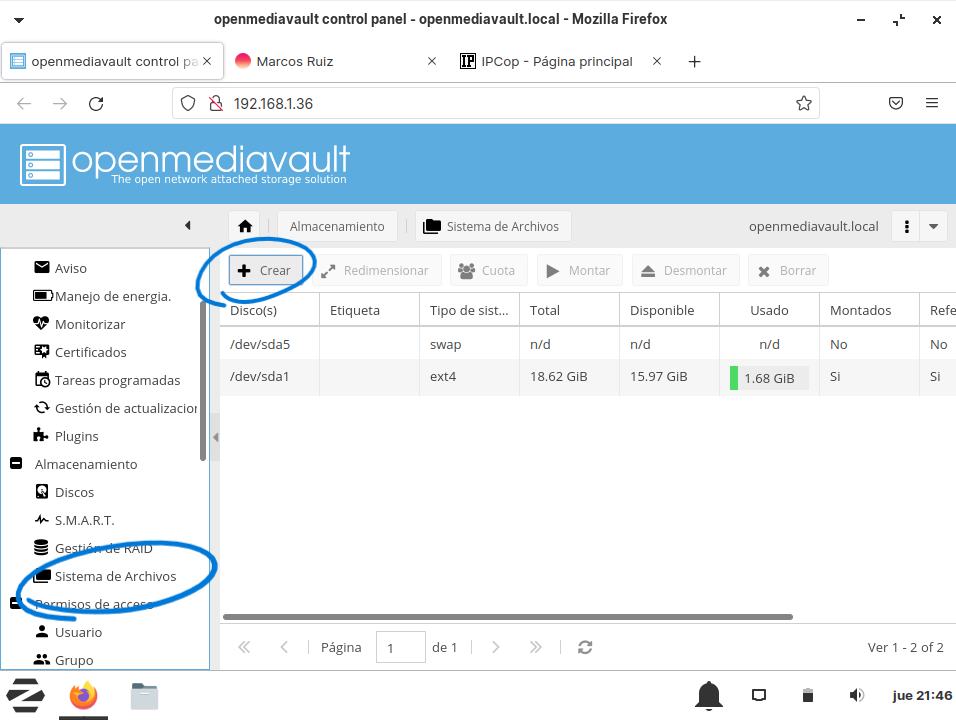
Task: Collapse the Almacenamiento tree section
Action: tap(16, 464)
